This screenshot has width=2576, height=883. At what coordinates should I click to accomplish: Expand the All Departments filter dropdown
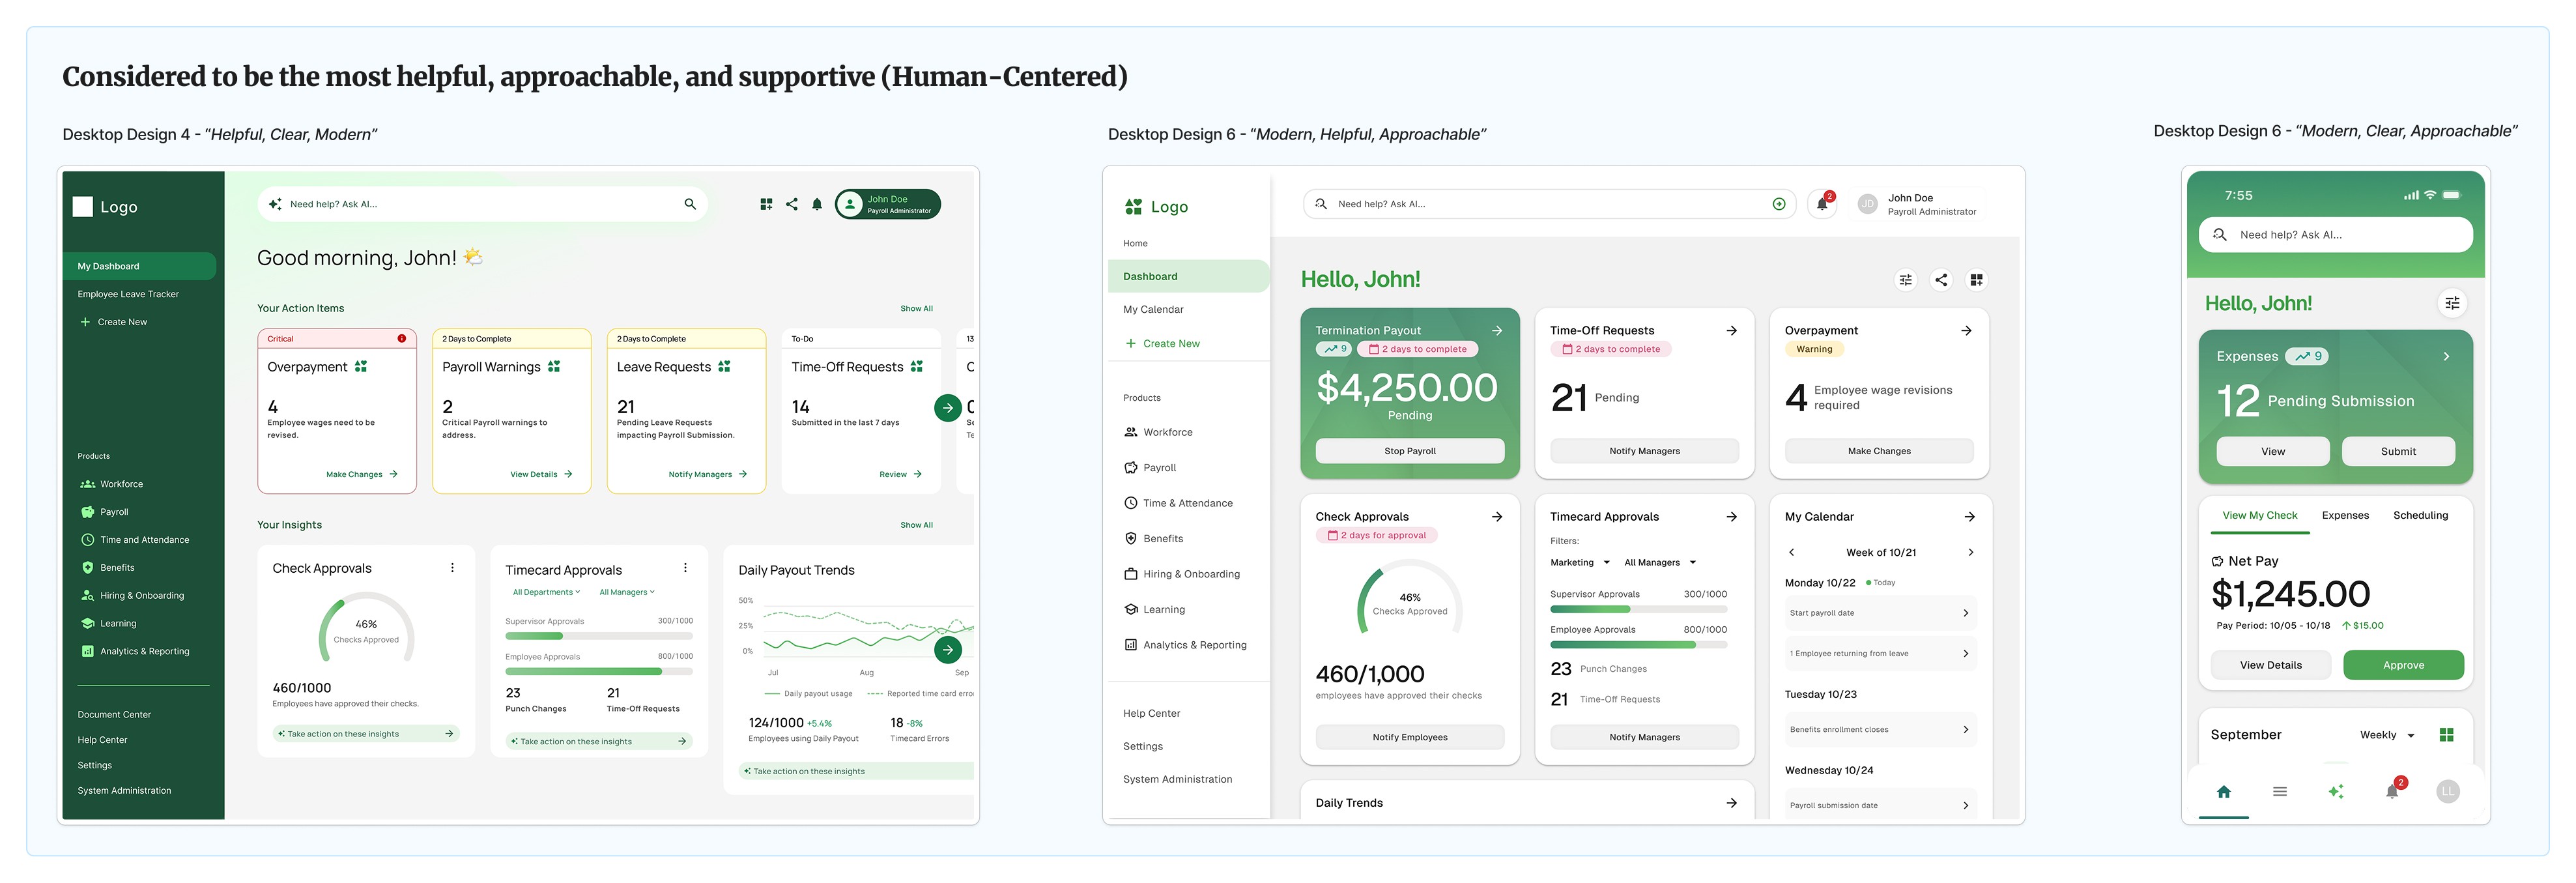pos(546,592)
